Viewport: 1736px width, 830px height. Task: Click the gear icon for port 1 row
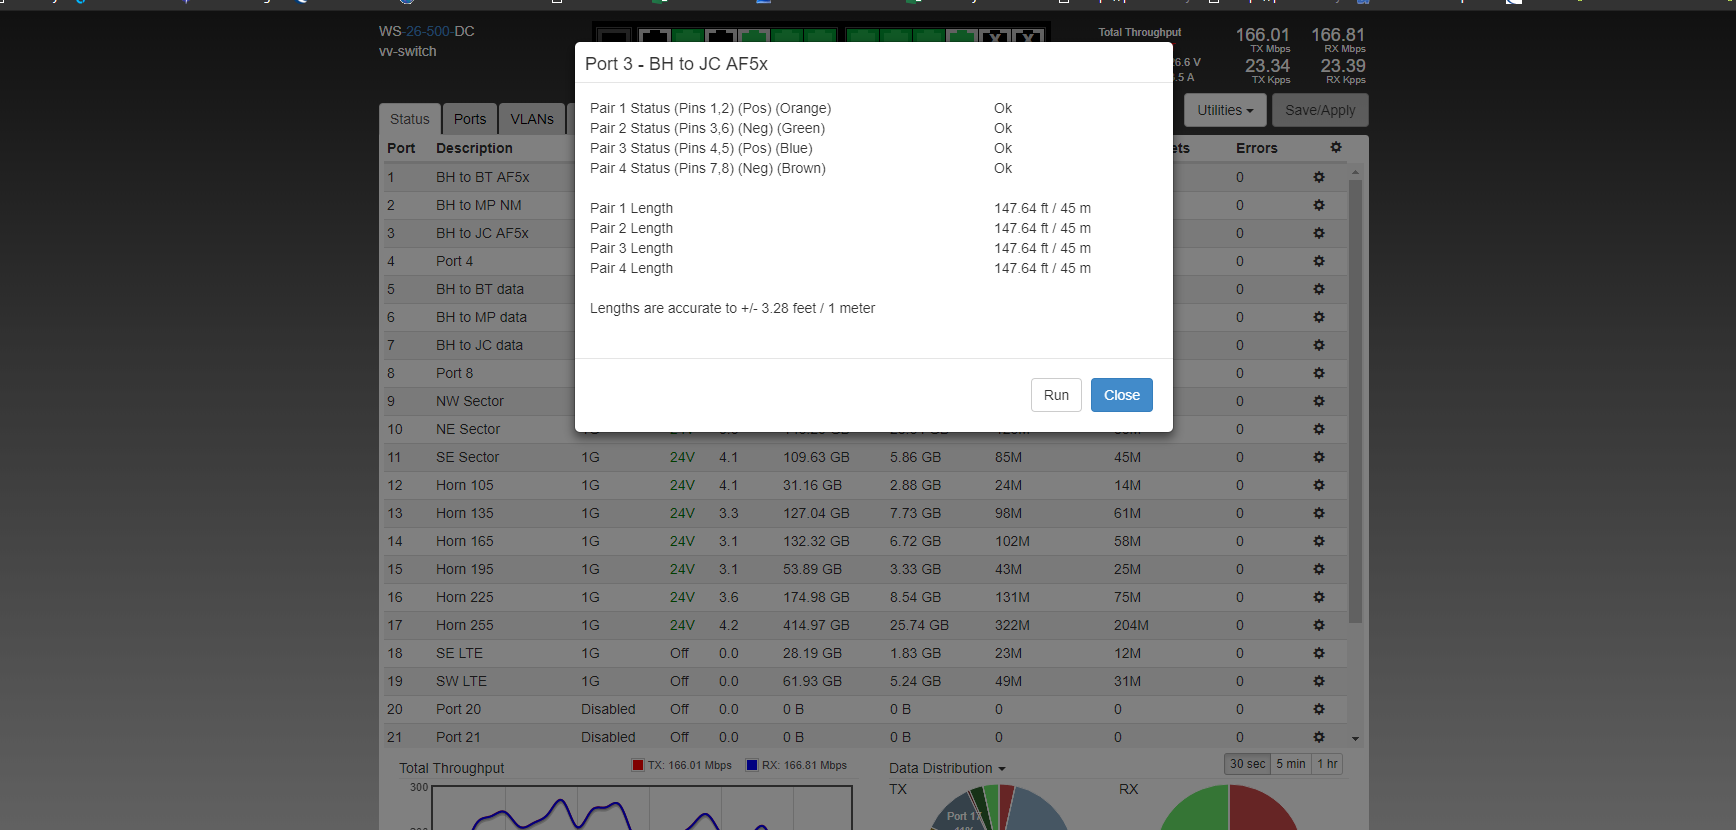1318,177
